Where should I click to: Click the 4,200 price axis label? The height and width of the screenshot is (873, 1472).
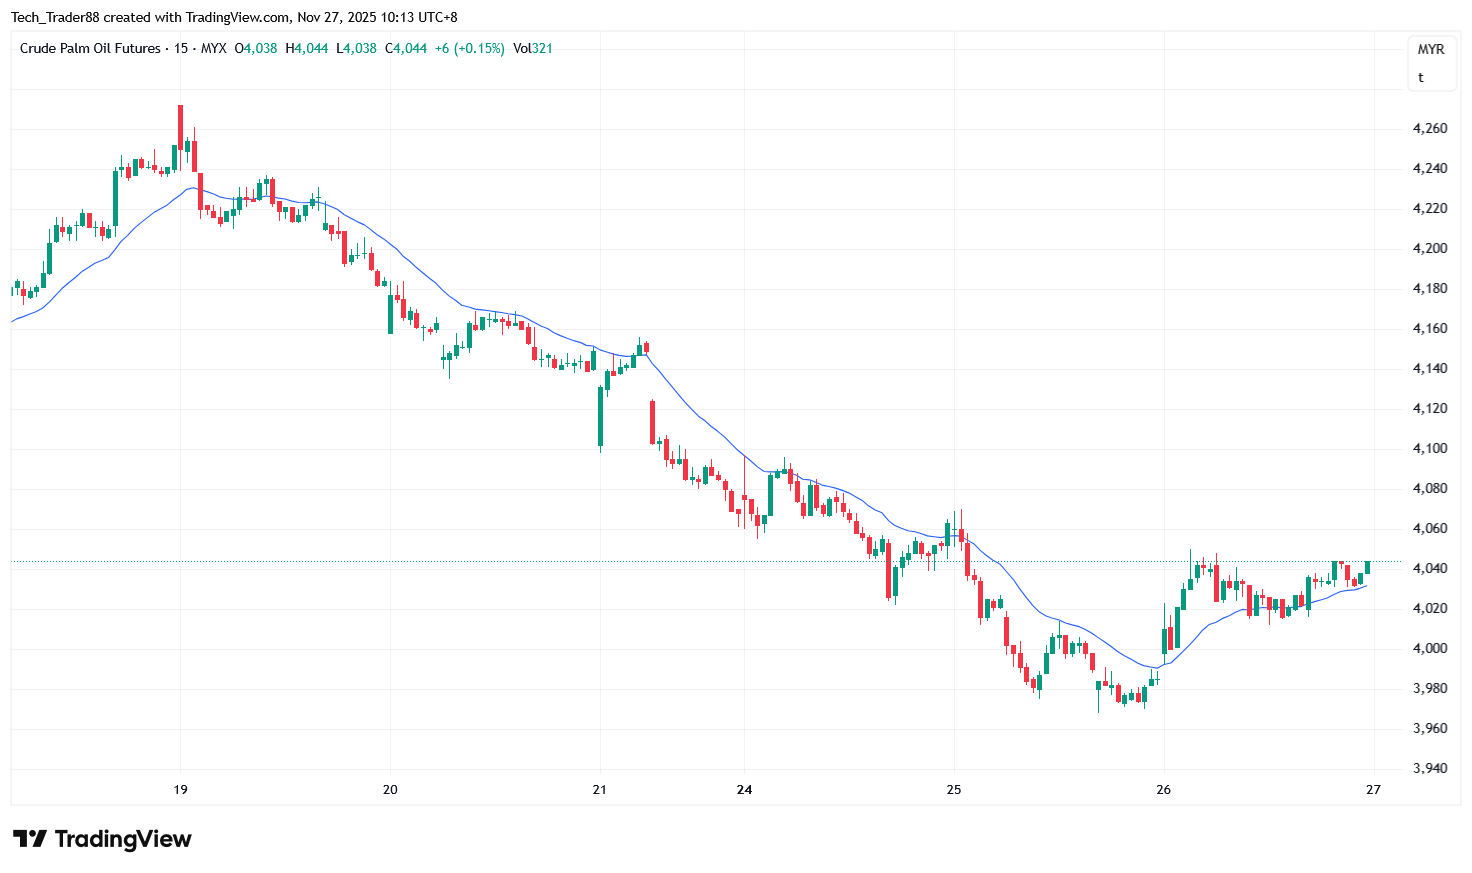1430,248
